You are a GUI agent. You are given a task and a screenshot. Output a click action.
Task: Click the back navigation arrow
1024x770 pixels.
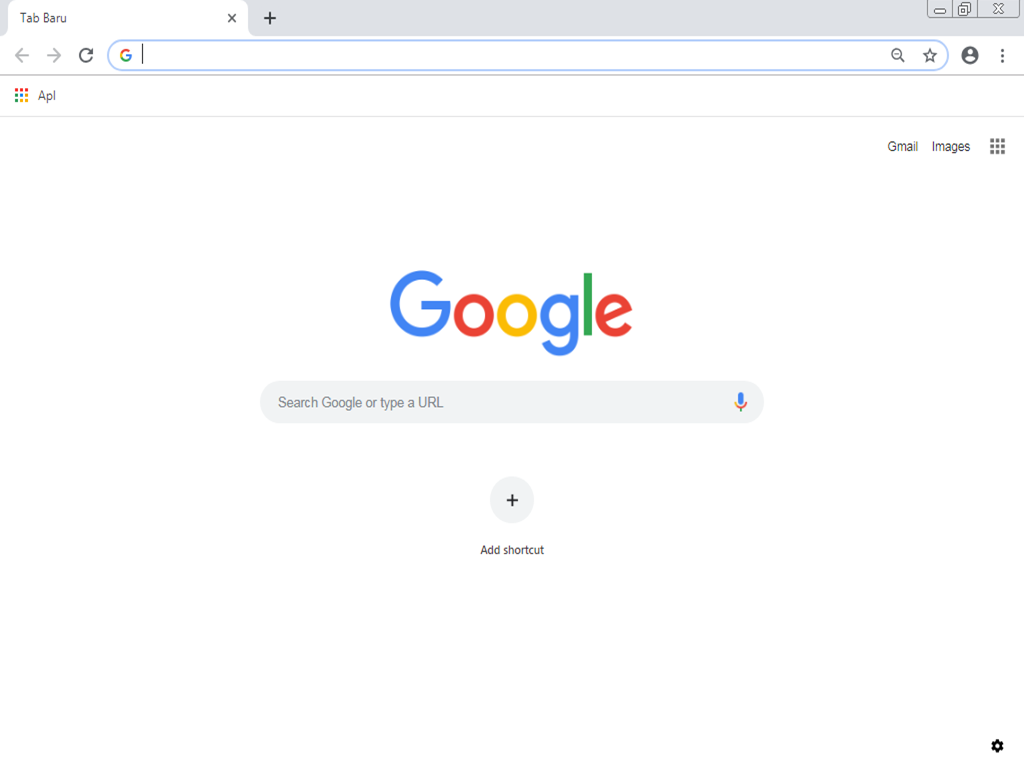(22, 56)
